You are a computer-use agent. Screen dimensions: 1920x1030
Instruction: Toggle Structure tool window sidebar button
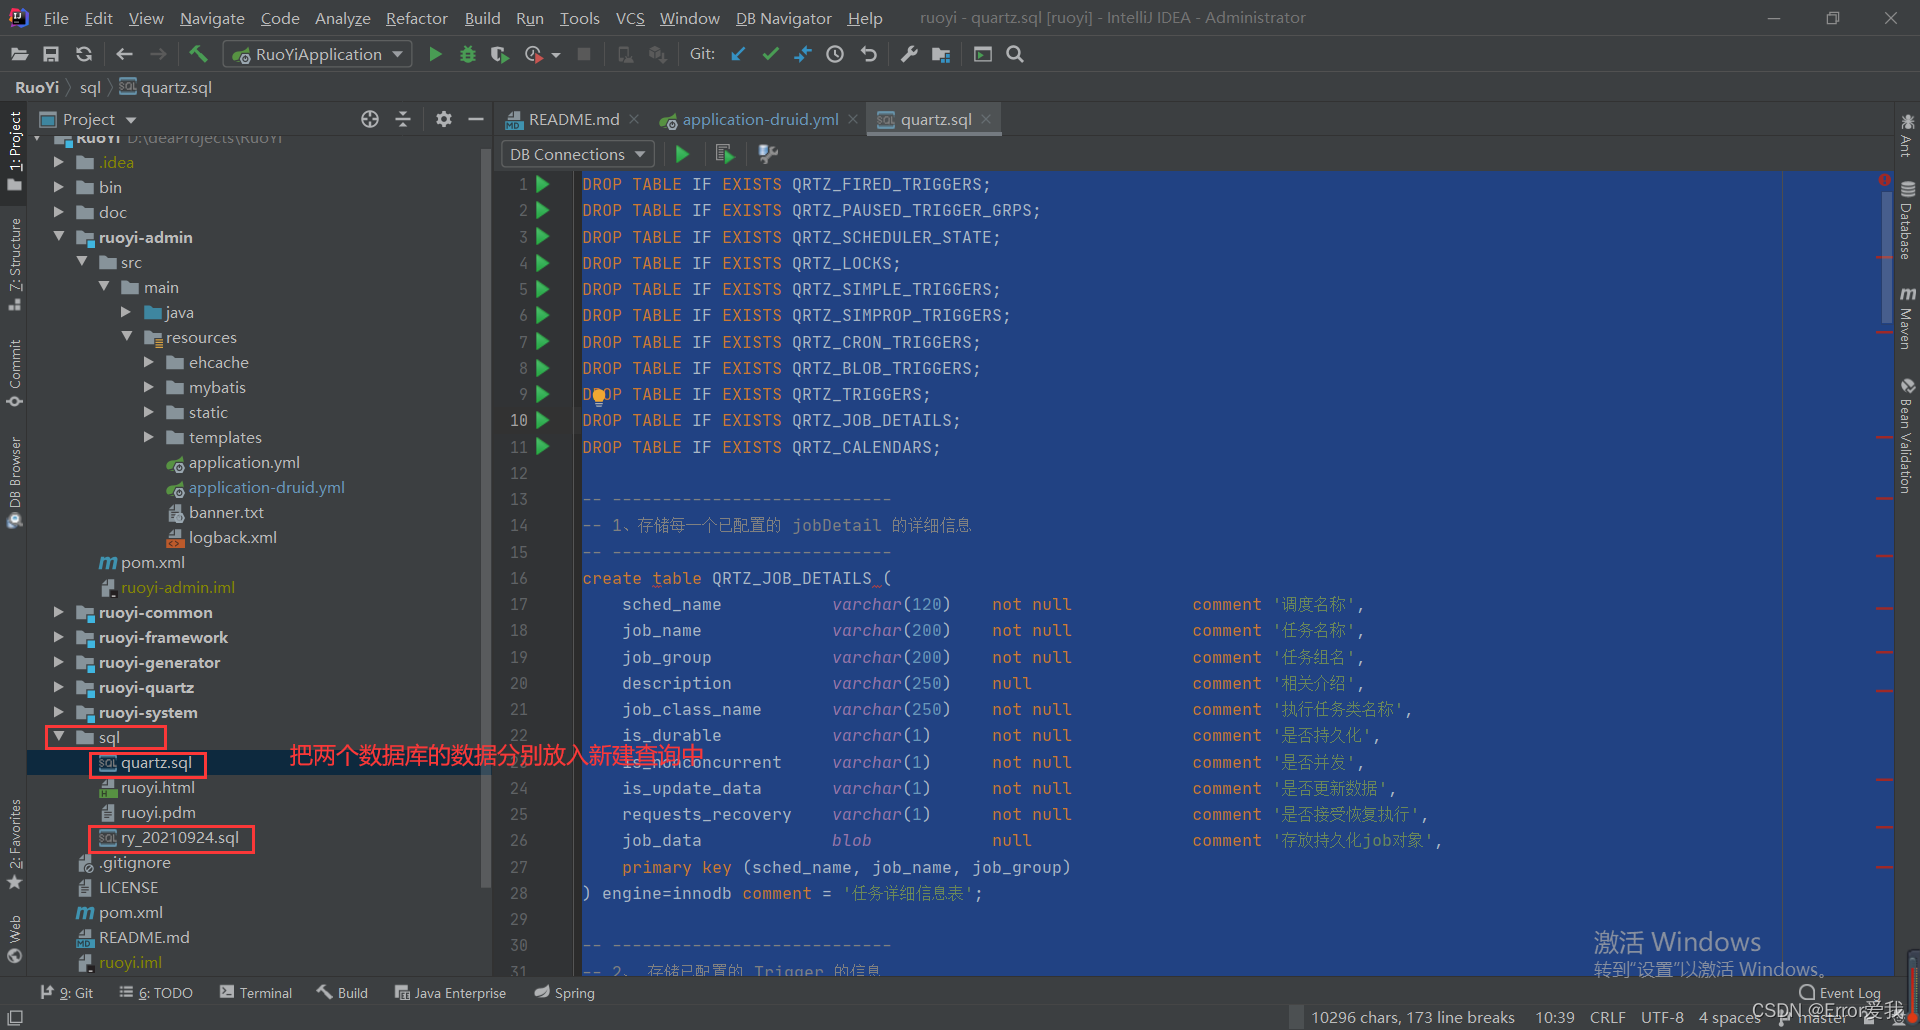pyautogui.click(x=14, y=264)
